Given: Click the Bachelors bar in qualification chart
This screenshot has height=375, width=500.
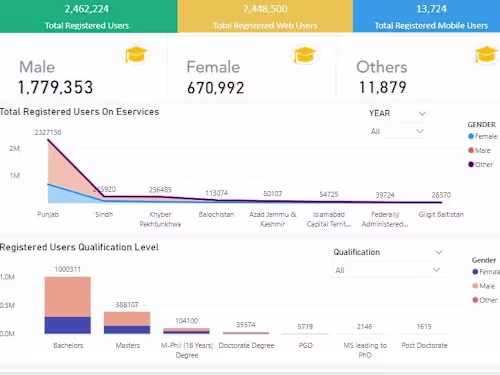Looking at the screenshot, I should (68, 305).
